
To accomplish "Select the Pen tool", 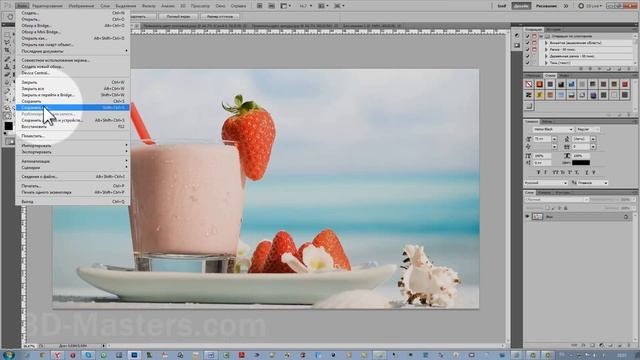I will 7,91.
